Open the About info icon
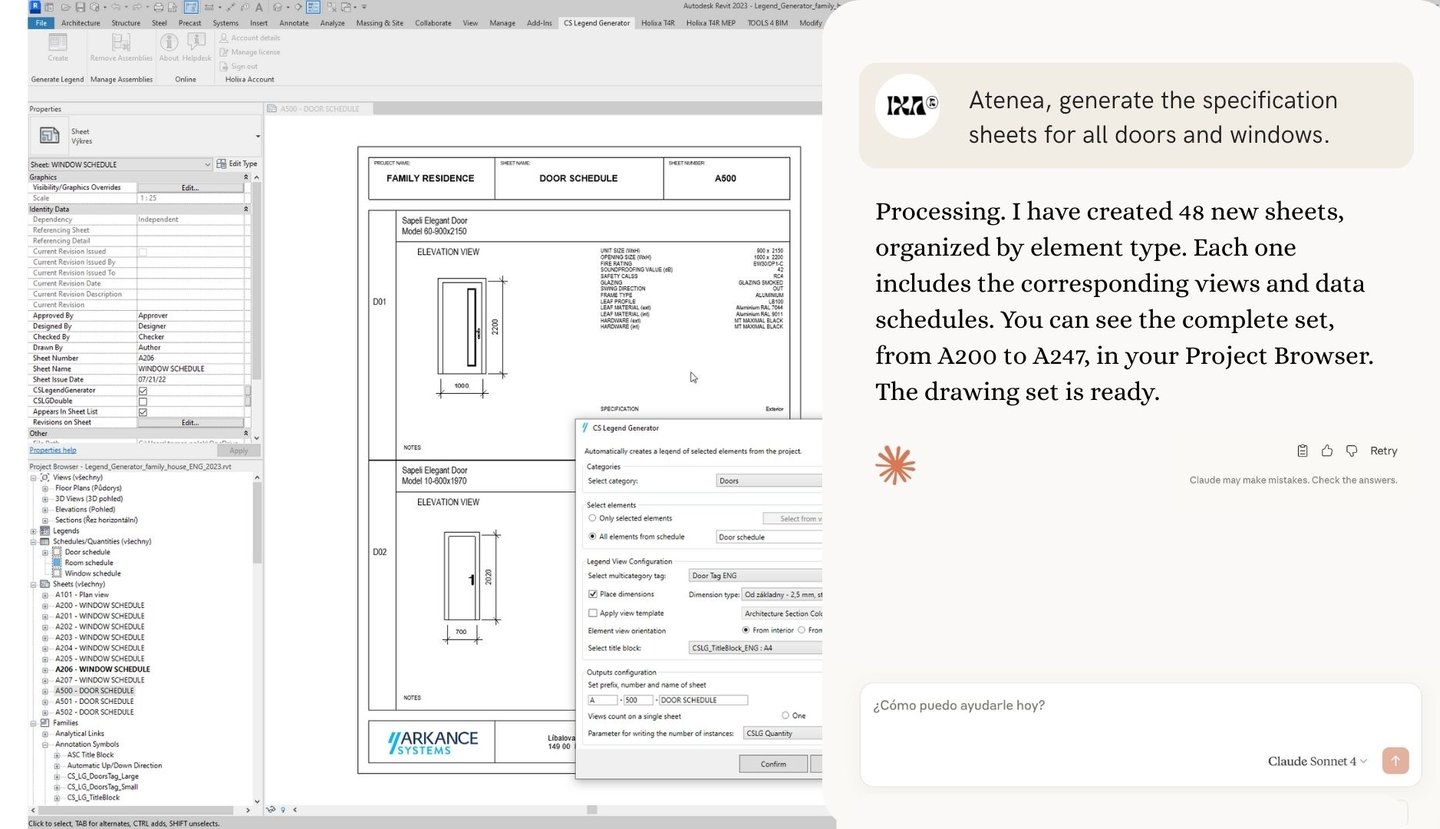1440x829 pixels. tap(169, 42)
